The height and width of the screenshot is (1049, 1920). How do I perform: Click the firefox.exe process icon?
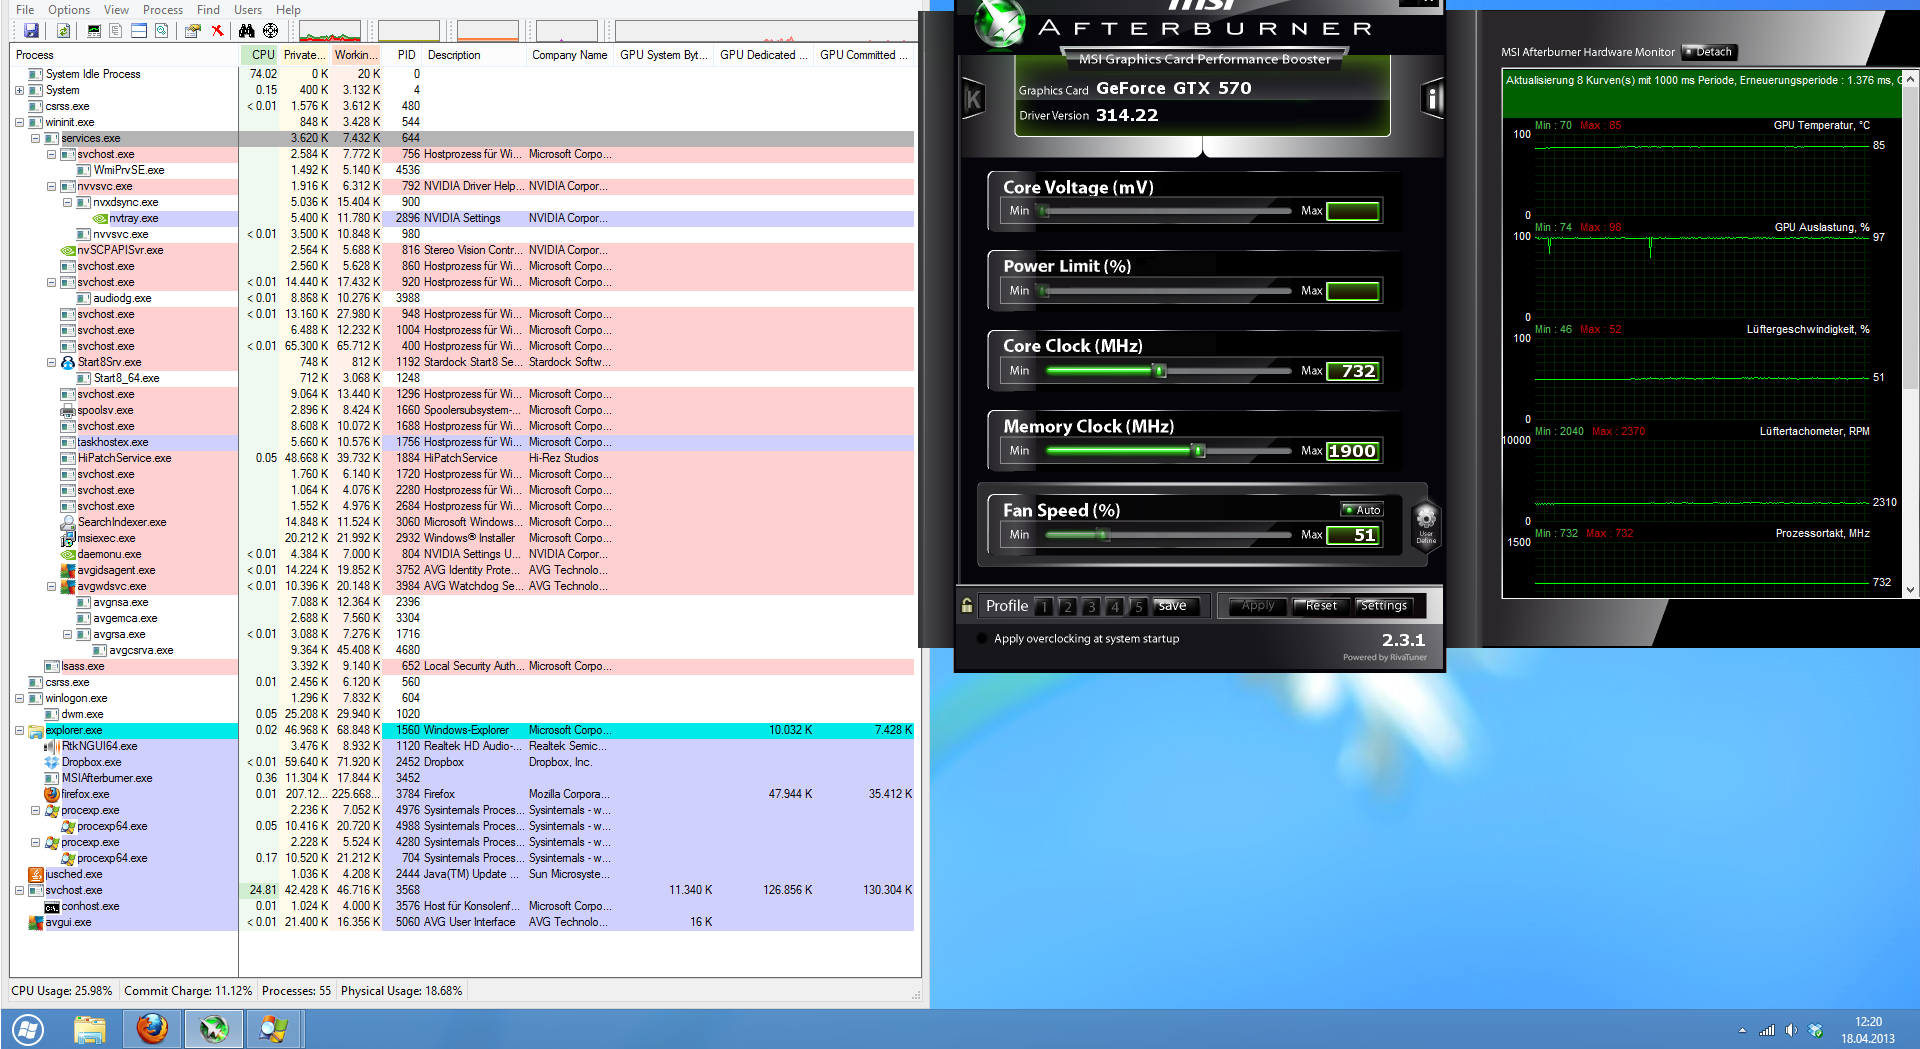(x=52, y=794)
